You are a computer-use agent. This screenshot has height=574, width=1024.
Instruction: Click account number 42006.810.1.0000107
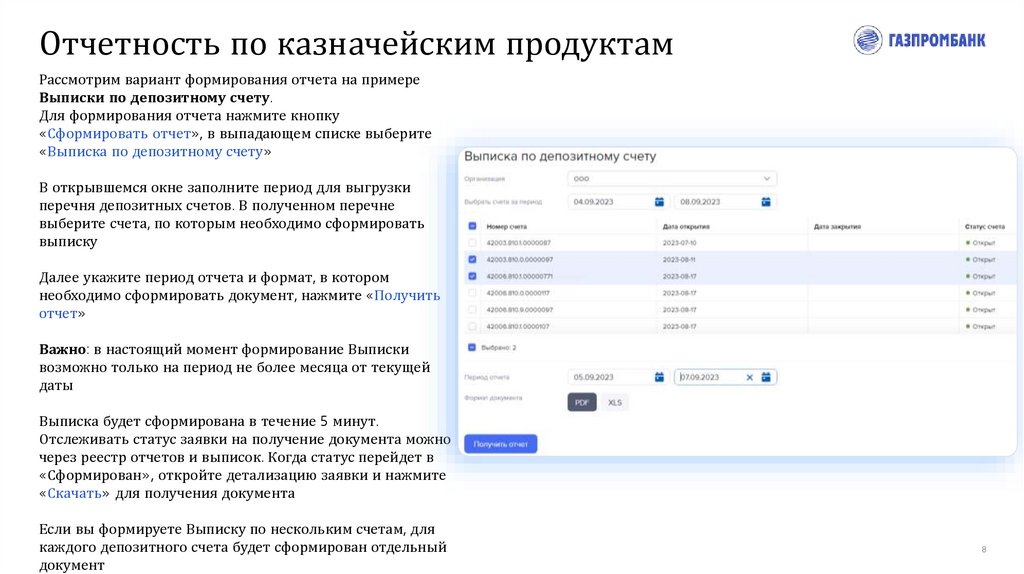(518, 327)
